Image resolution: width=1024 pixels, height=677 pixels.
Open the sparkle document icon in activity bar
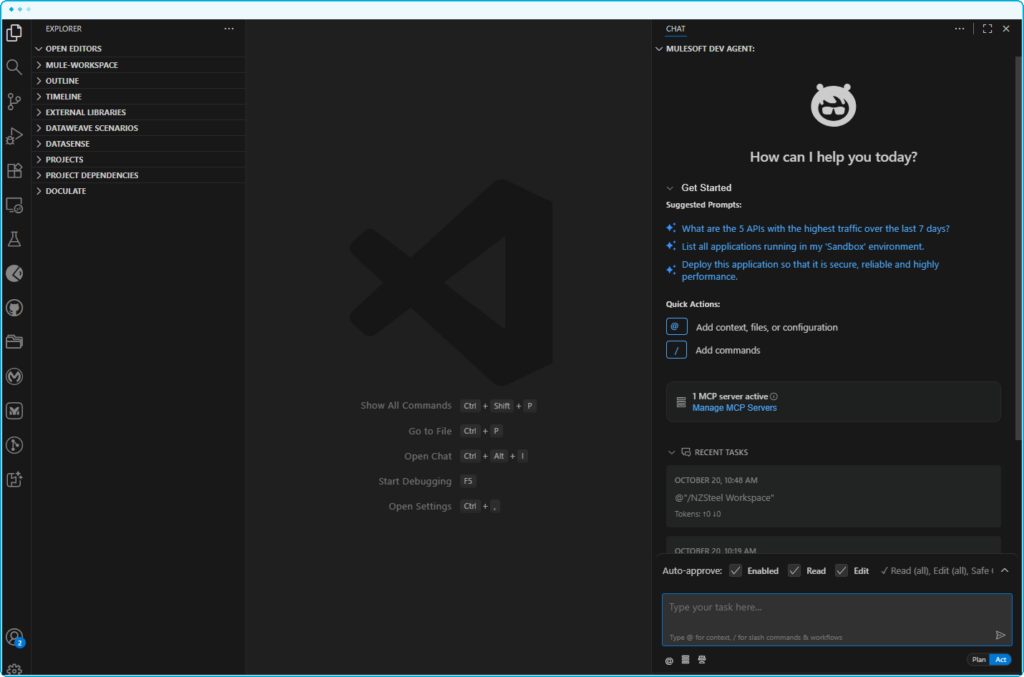pyautogui.click(x=14, y=479)
